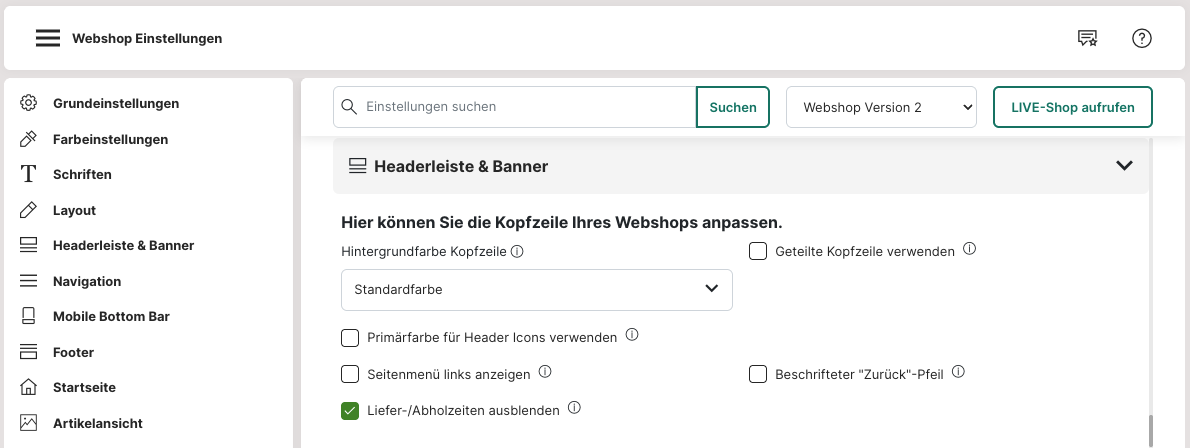Go to Mobile Bottom Bar settings
1190x448 pixels.
111,316
